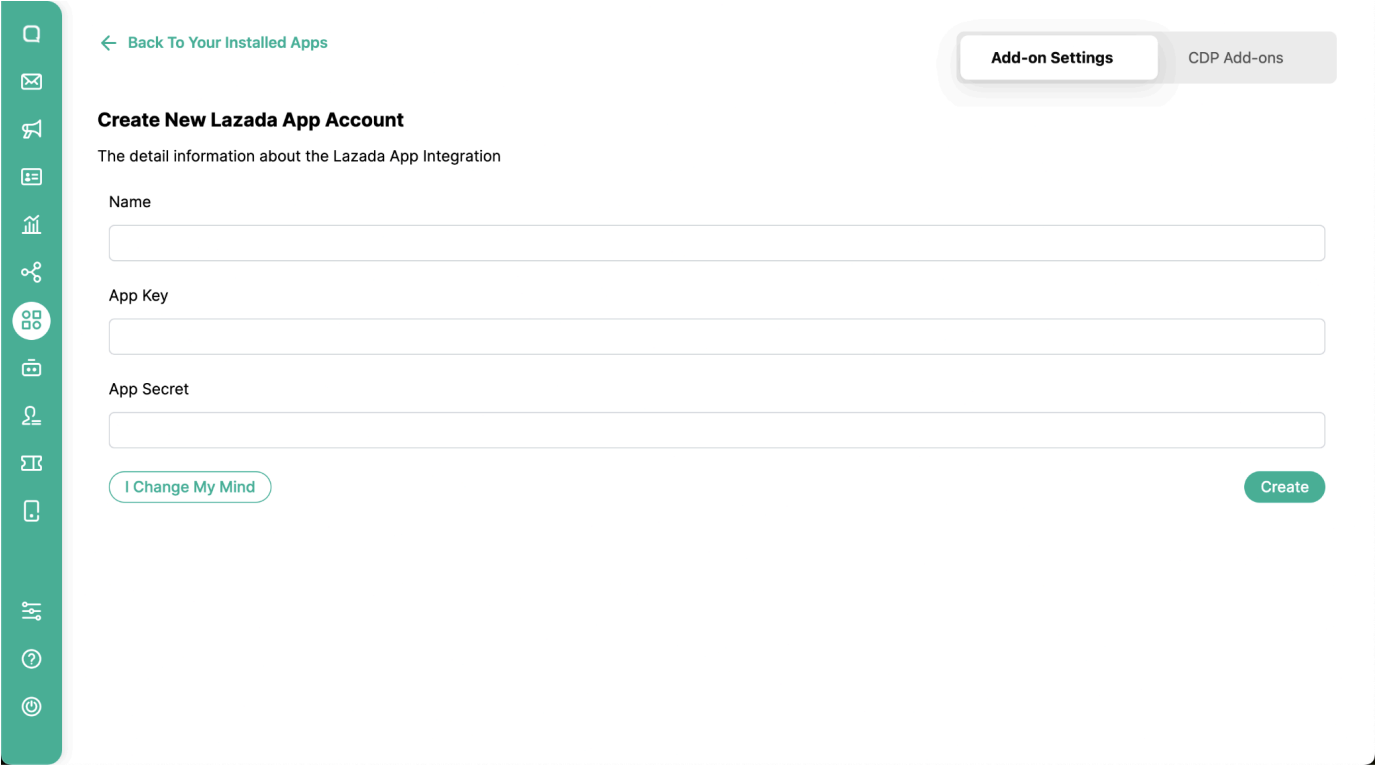Click the Create button
Screen dimensions: 1377x766
pos(1284,487)
